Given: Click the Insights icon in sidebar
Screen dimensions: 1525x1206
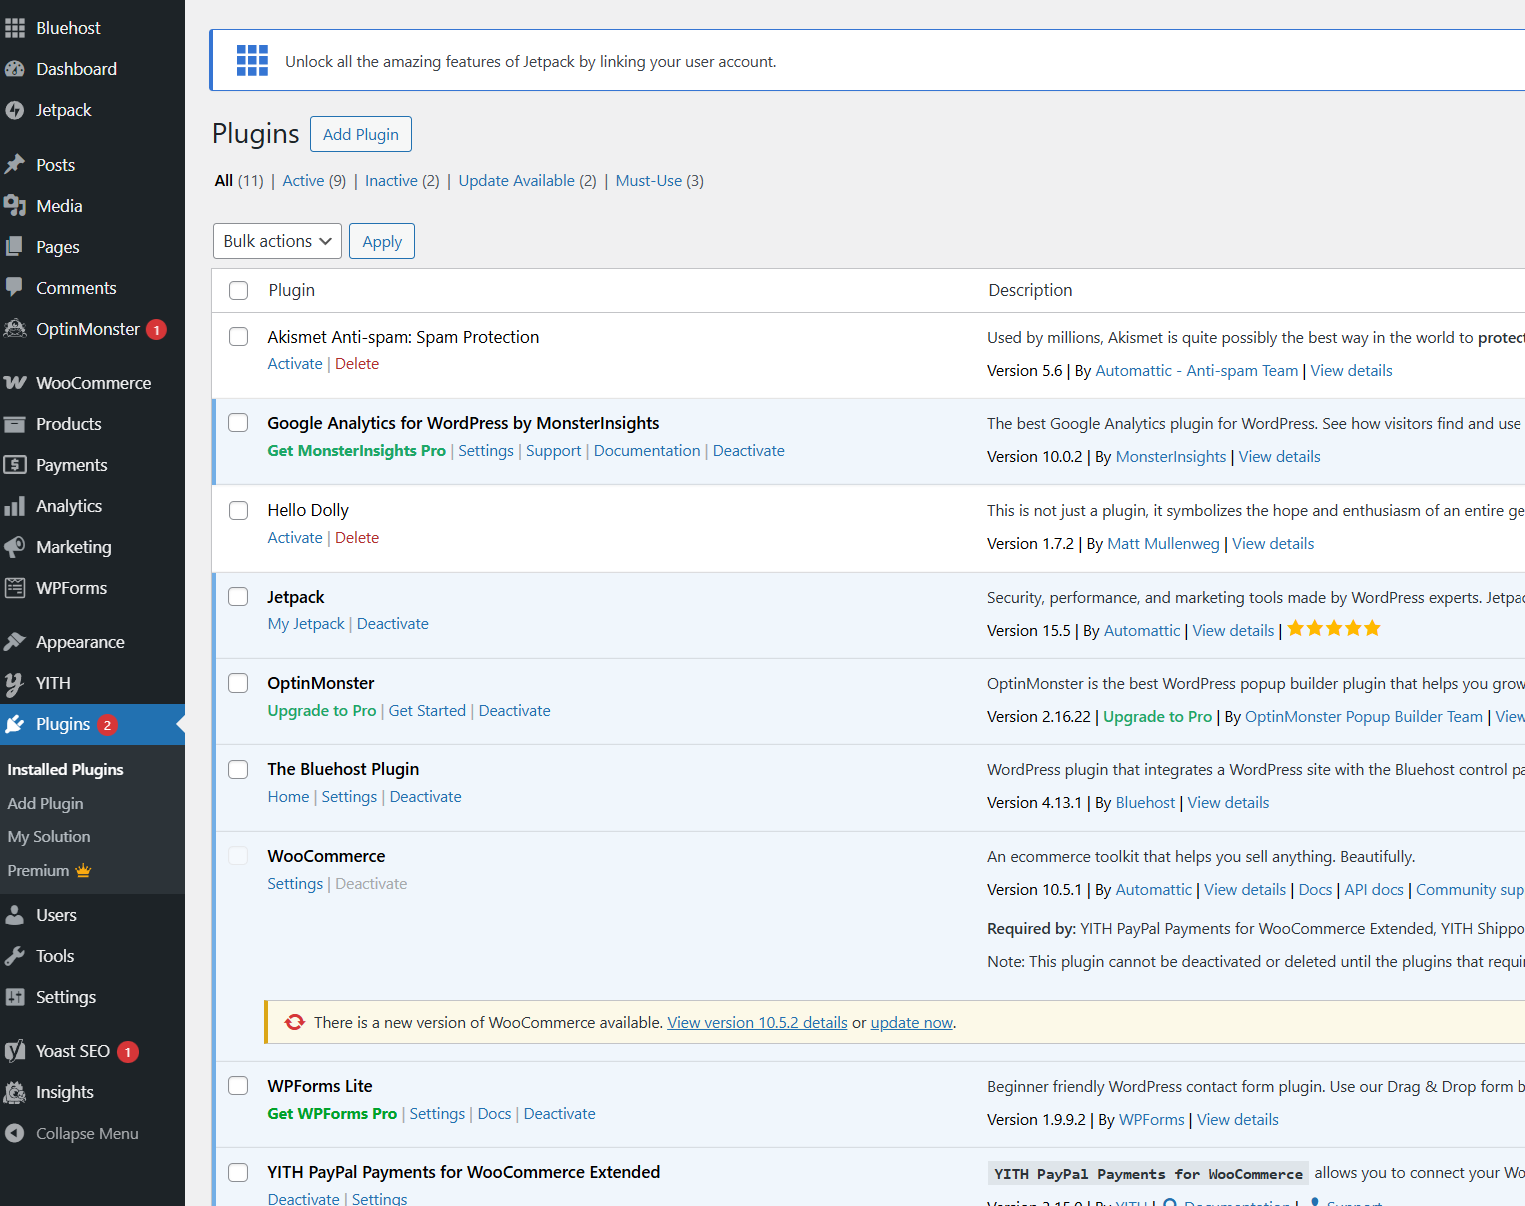Looking at the screenshot, I should 15,1092.
